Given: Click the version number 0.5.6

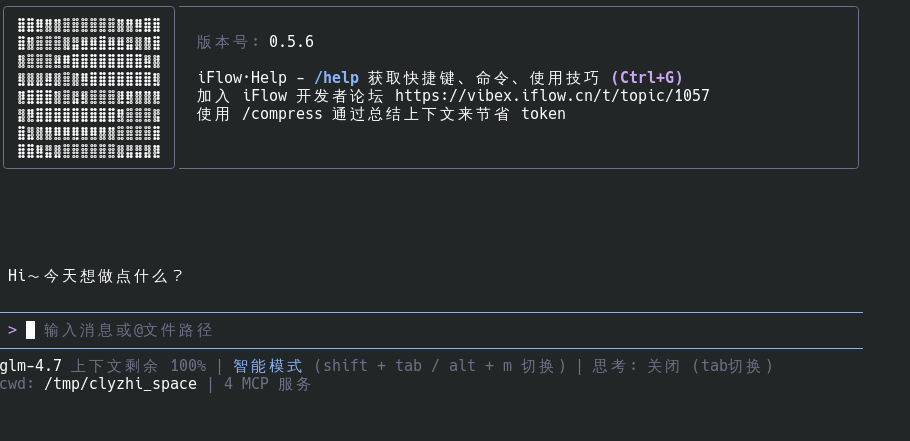Looking at the screenshot, I should pyautogui.click(x=291, y=42).
